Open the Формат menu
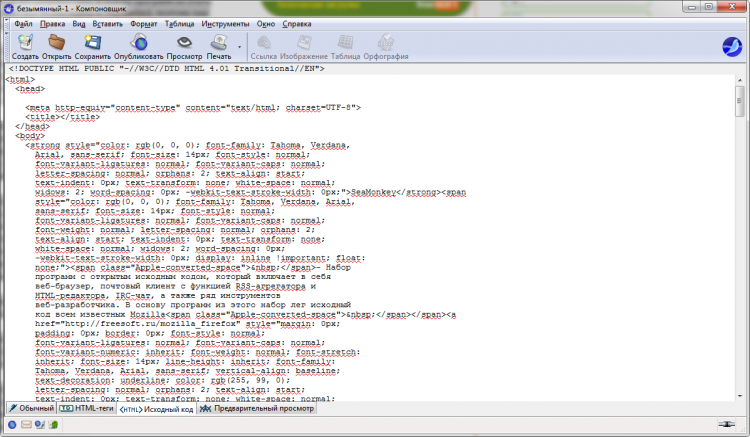This screenshot has height=437, width=750. (x=143, y=24)
